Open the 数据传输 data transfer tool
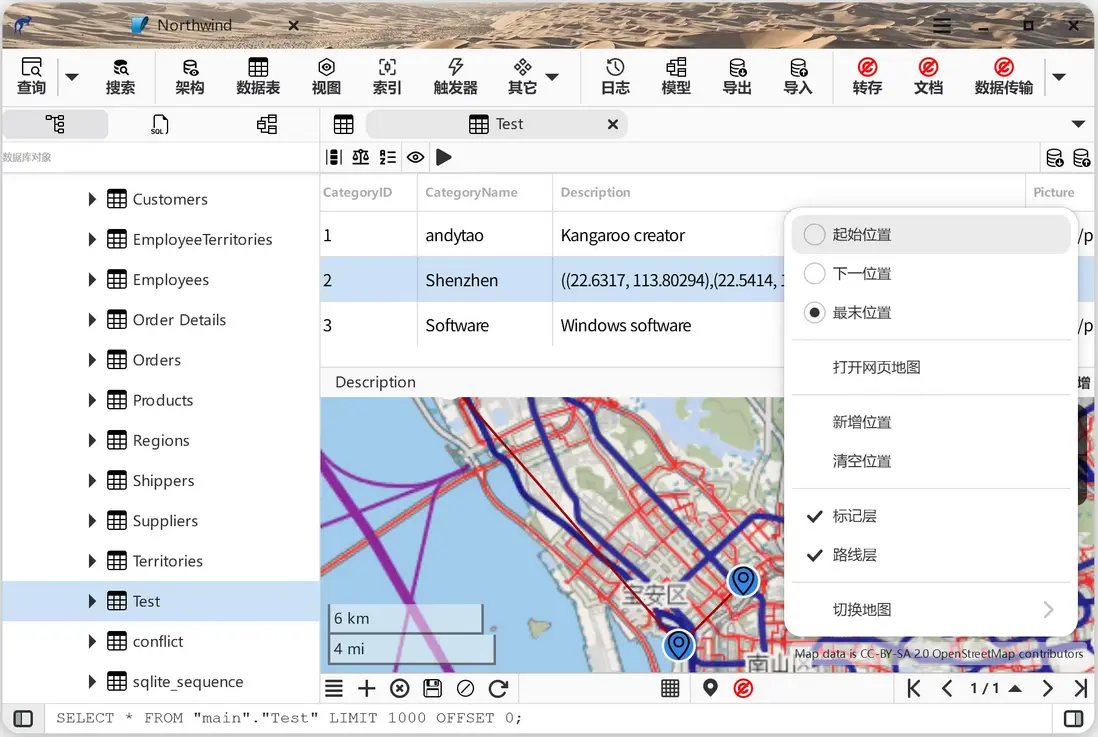1098x737 pixels. tap(1003, 76)
